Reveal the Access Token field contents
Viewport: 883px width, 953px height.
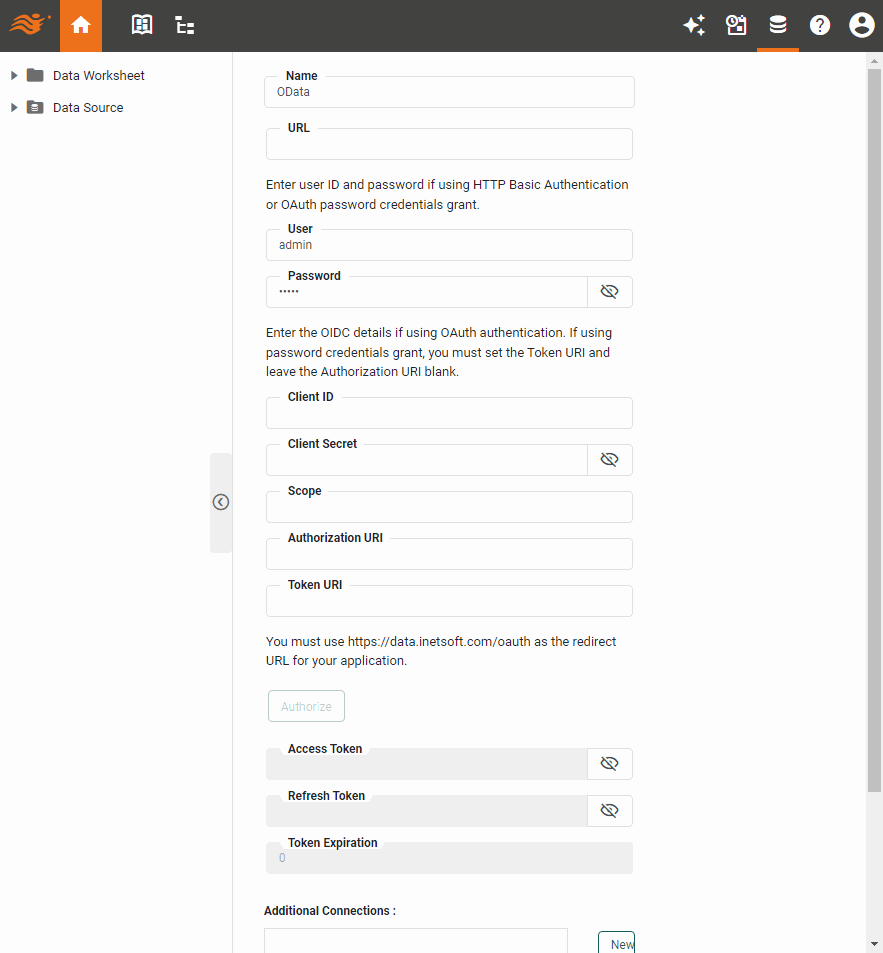[x=609, y=763]
